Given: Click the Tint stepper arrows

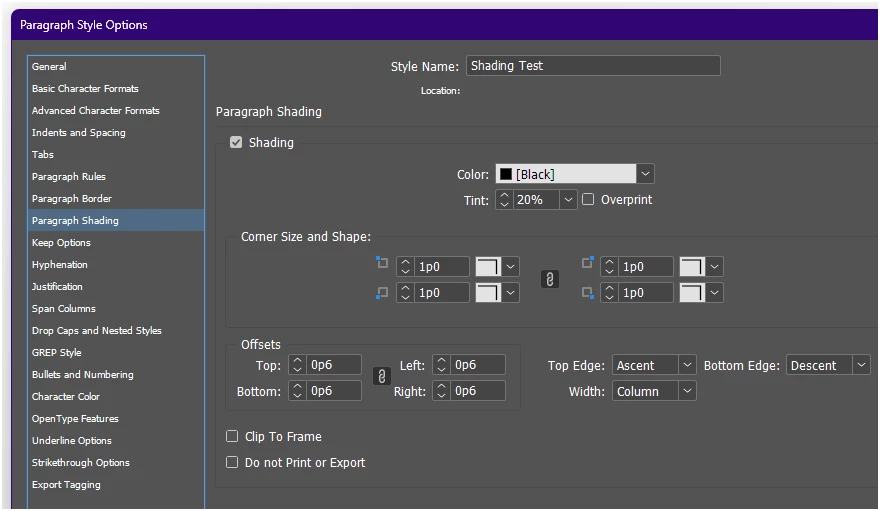Looking at the screenshot, I should [x=504, y=200].
